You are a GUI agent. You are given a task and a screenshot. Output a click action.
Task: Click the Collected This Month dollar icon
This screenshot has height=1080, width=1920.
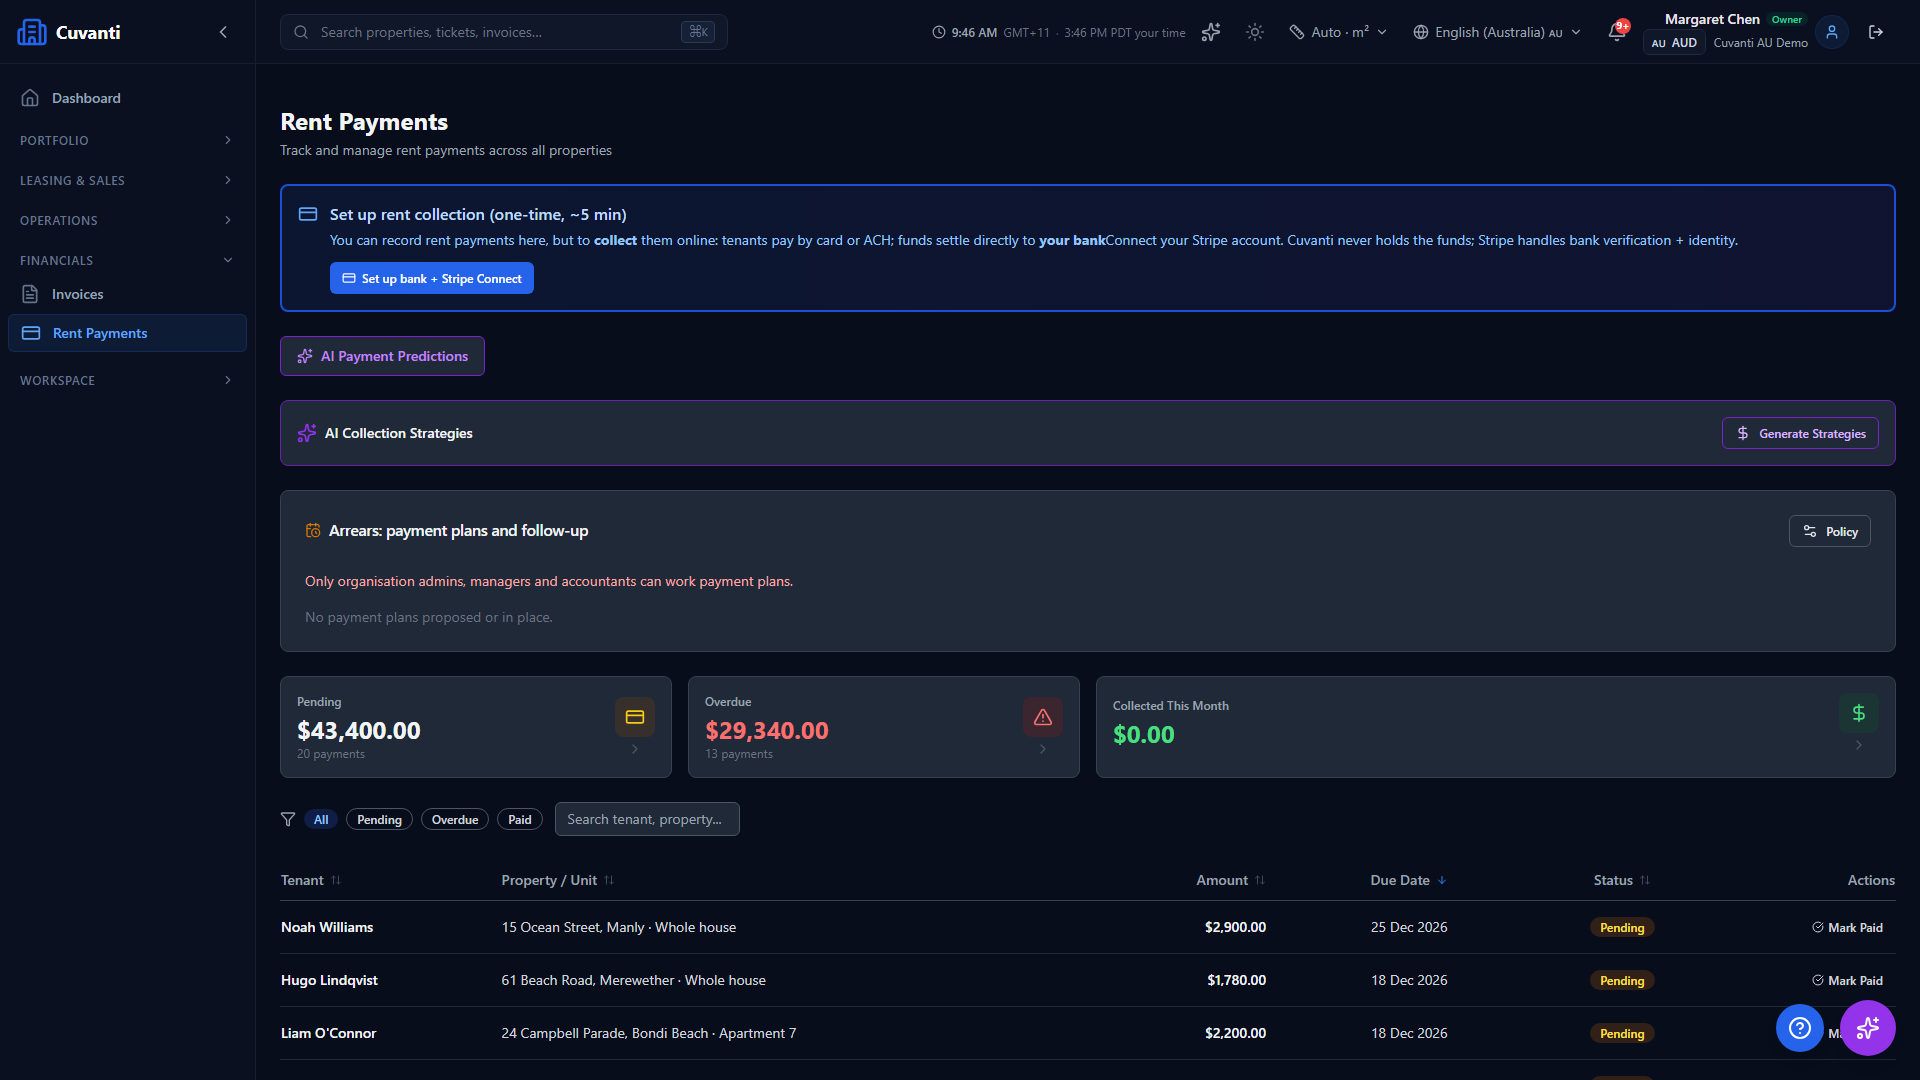coord(1859,713)
